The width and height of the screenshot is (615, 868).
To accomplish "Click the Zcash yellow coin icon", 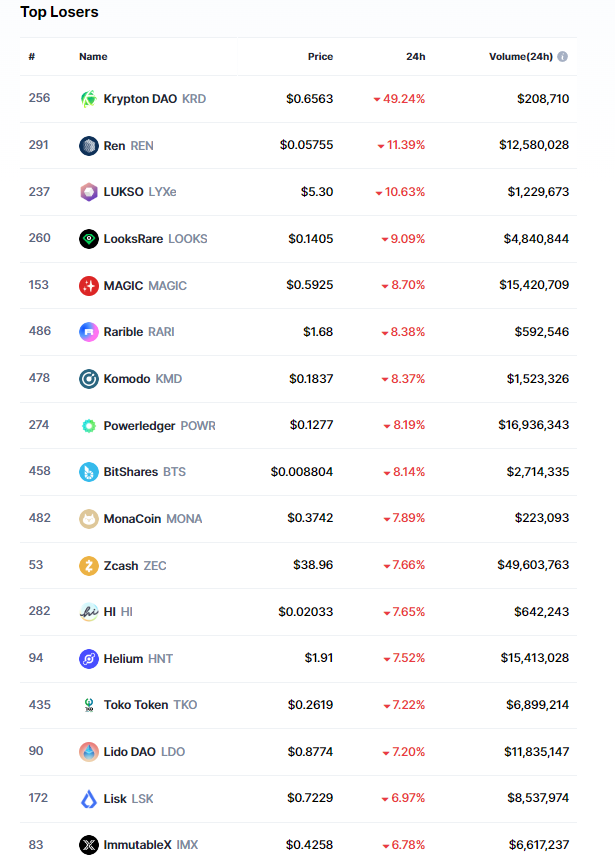I will [x=89, y=566].
